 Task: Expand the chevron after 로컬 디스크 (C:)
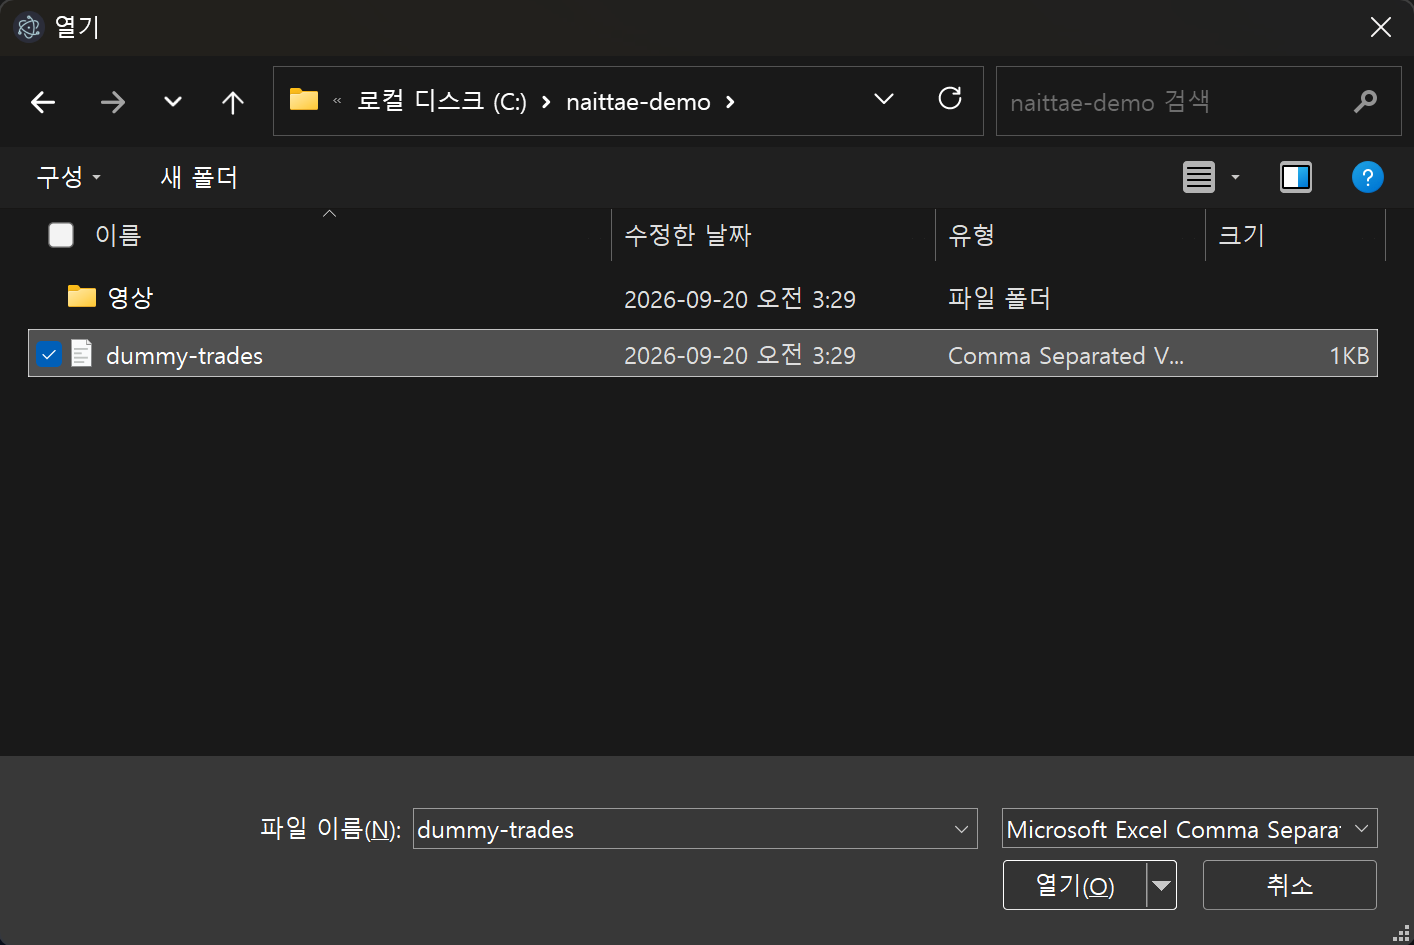click(x=546, y=102)
